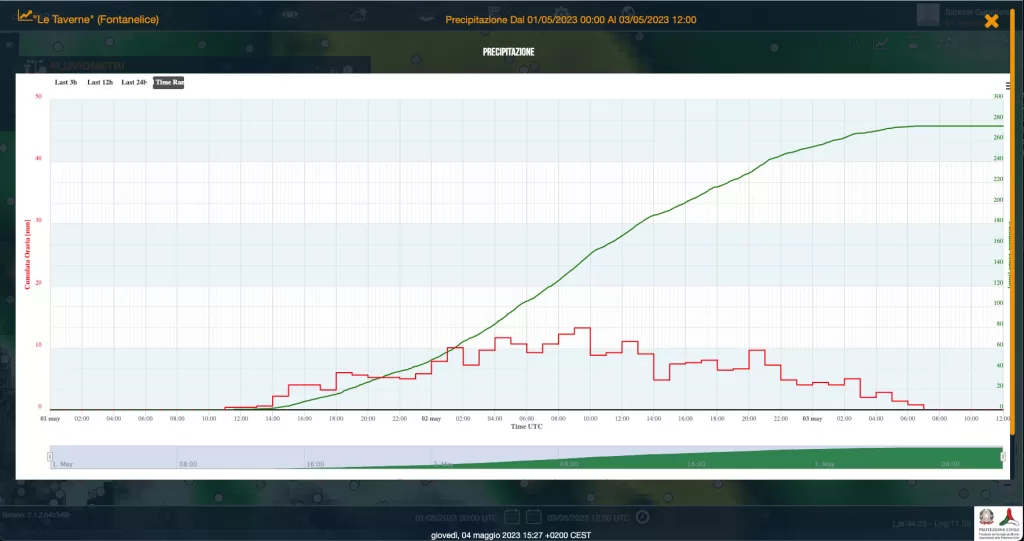
Task: Select the Last 12h range button
Action: click(x=99, y=82)
